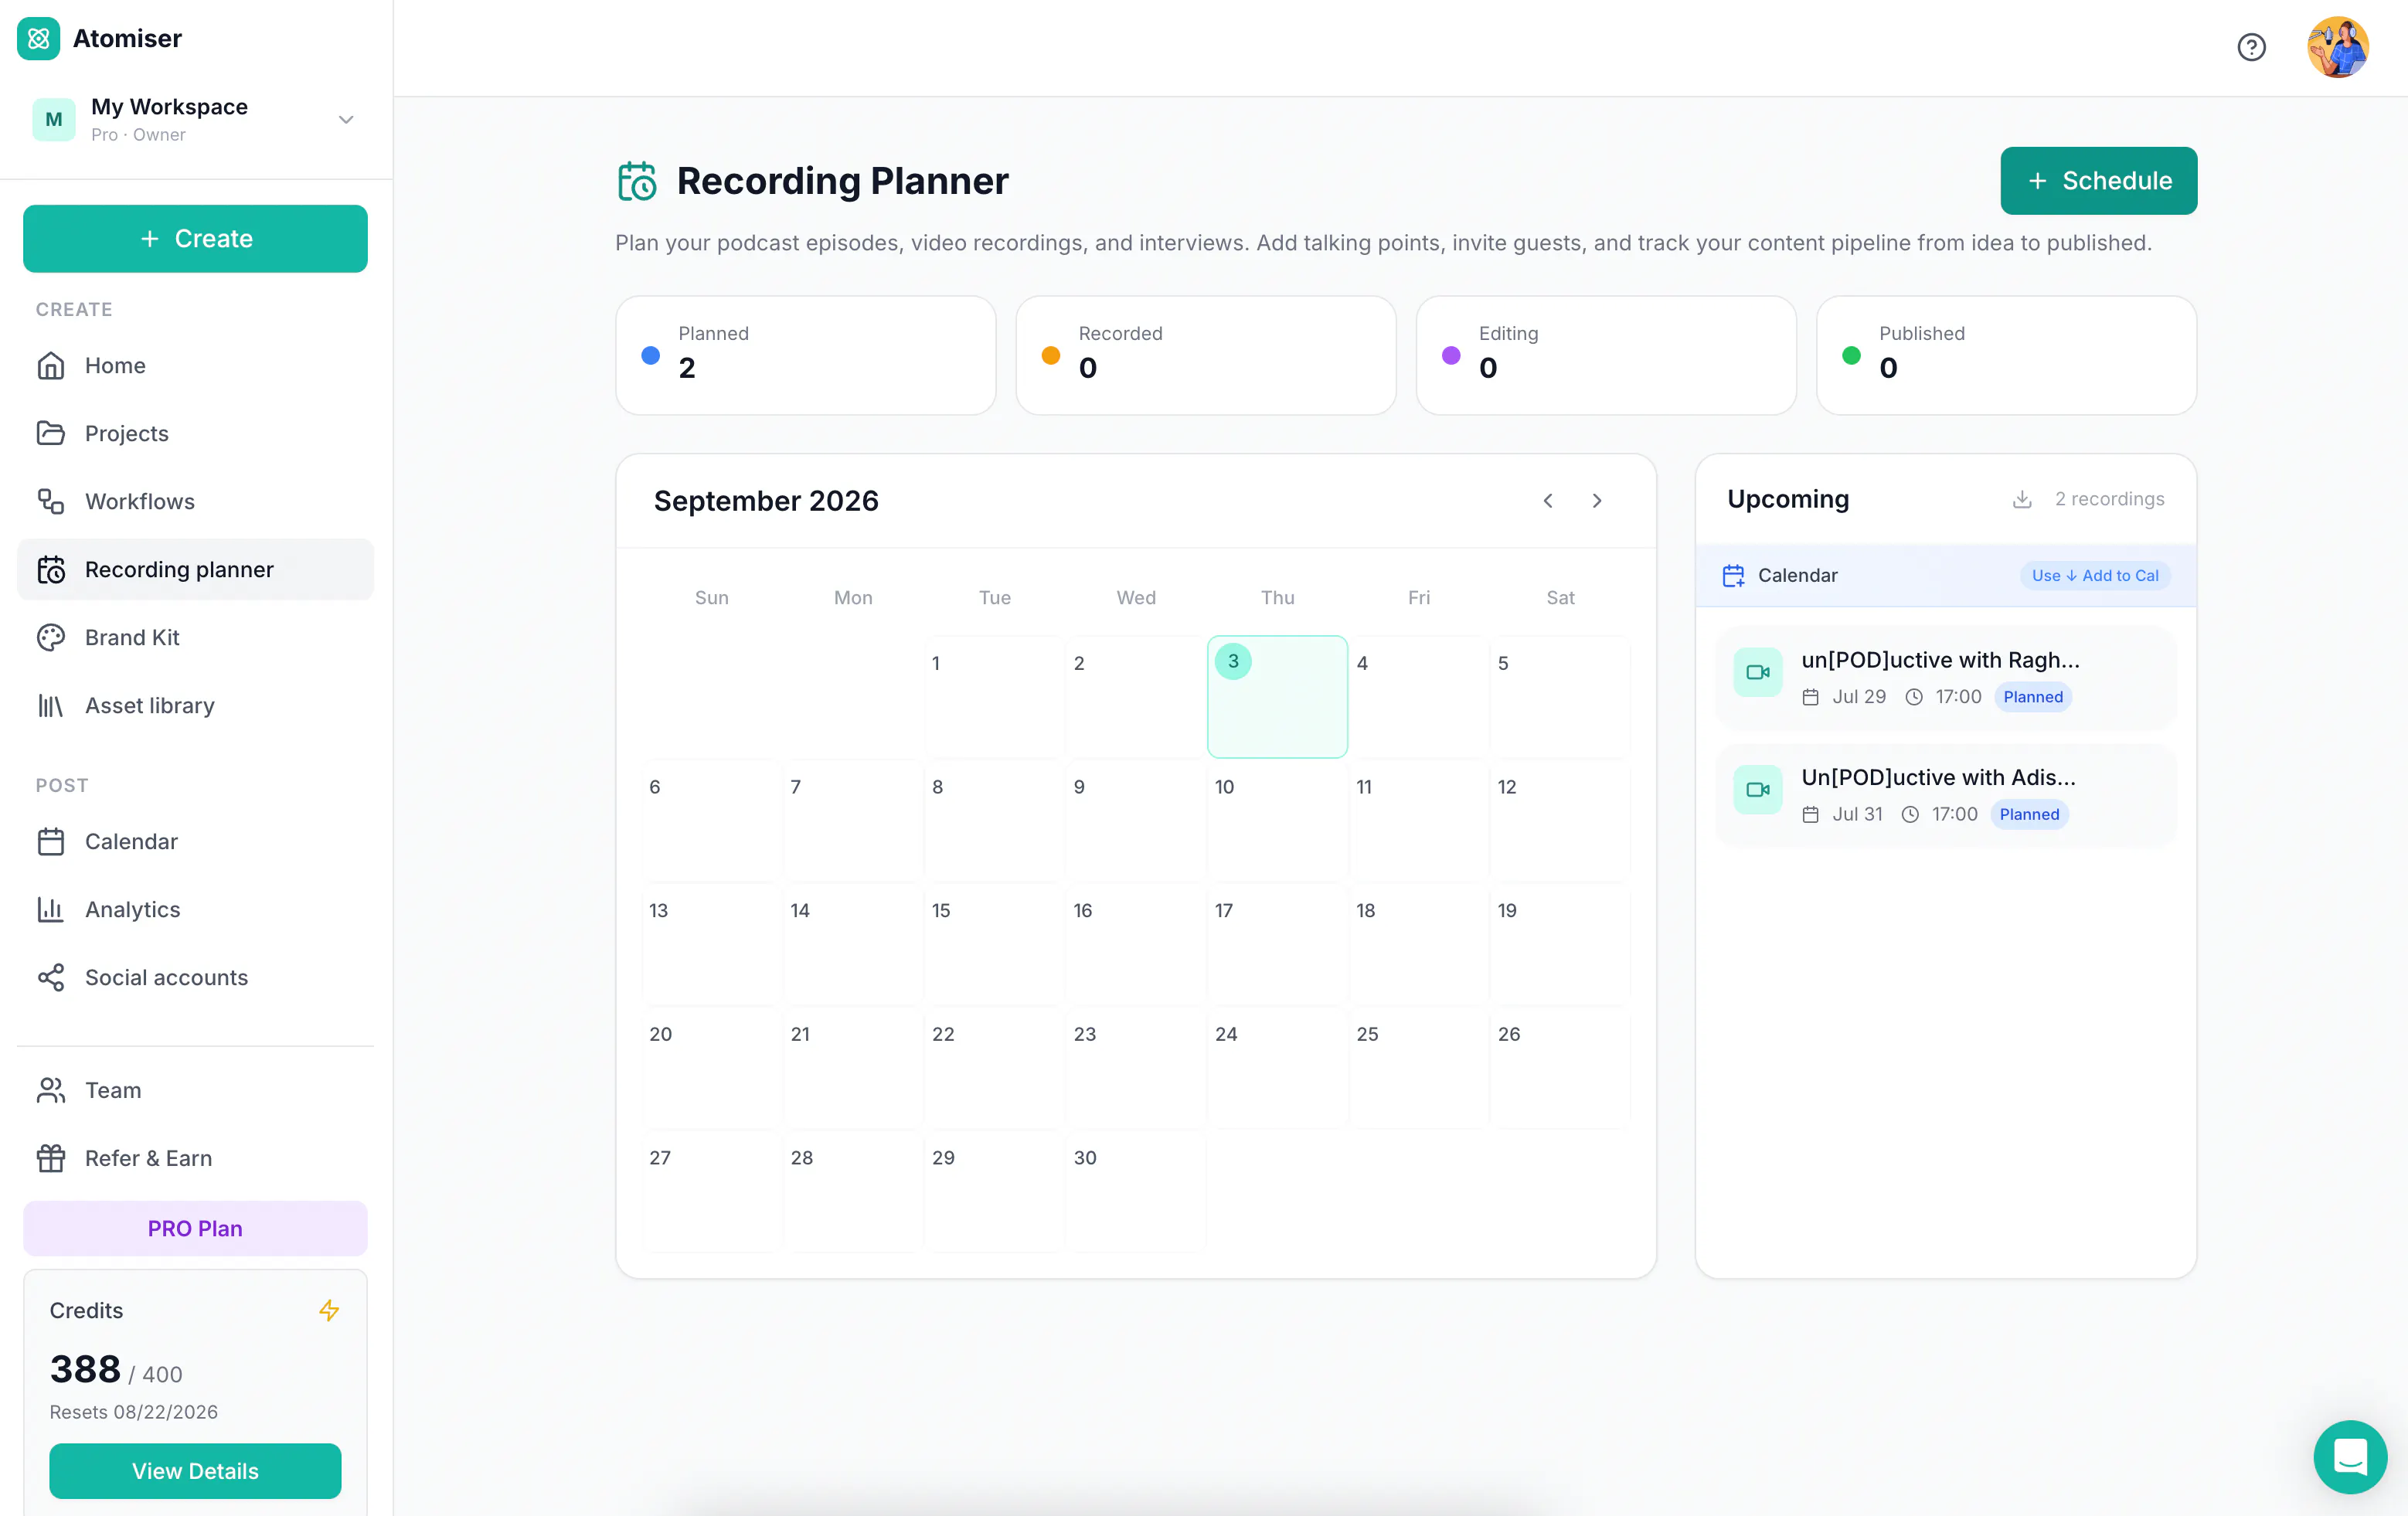This screenshot has width=2408, height=1516.
Task: Select September 6 calendar cell
Action: click(711, 820)
